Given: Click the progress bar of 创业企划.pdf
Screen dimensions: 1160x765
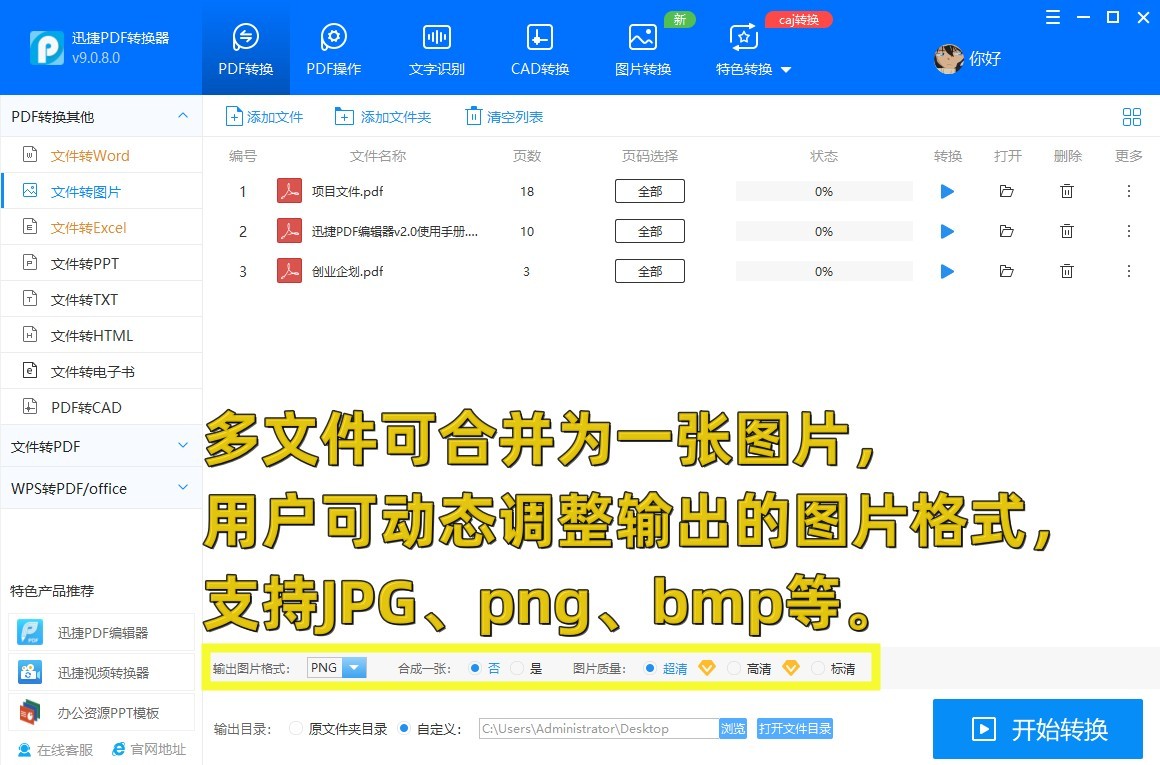Looking at the screenshot, I should (823, 272).
